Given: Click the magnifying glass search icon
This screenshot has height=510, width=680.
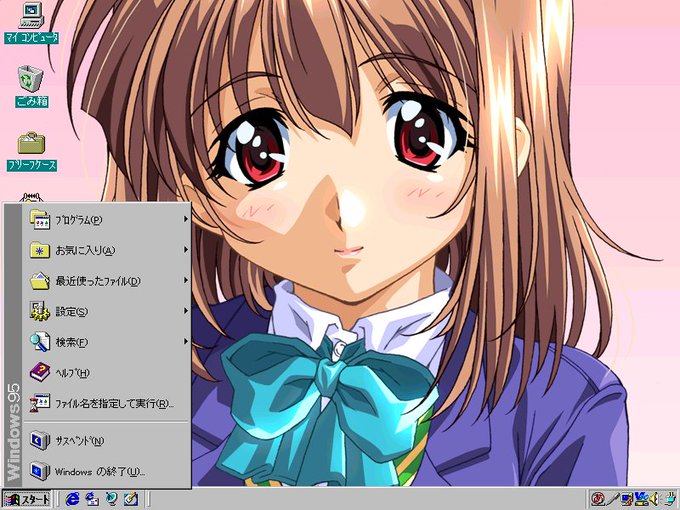Looking at the screenshot, I should point(40,342).
